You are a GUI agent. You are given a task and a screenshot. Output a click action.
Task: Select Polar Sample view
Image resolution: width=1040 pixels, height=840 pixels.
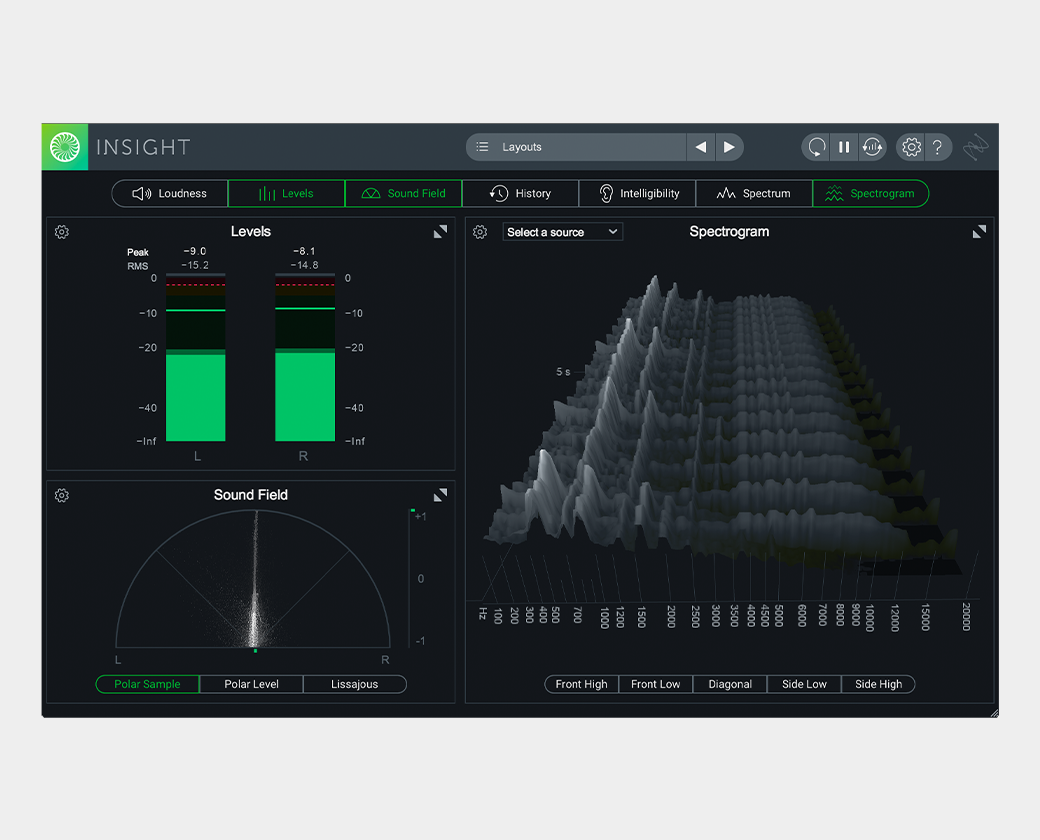click(x=147, y=684)
